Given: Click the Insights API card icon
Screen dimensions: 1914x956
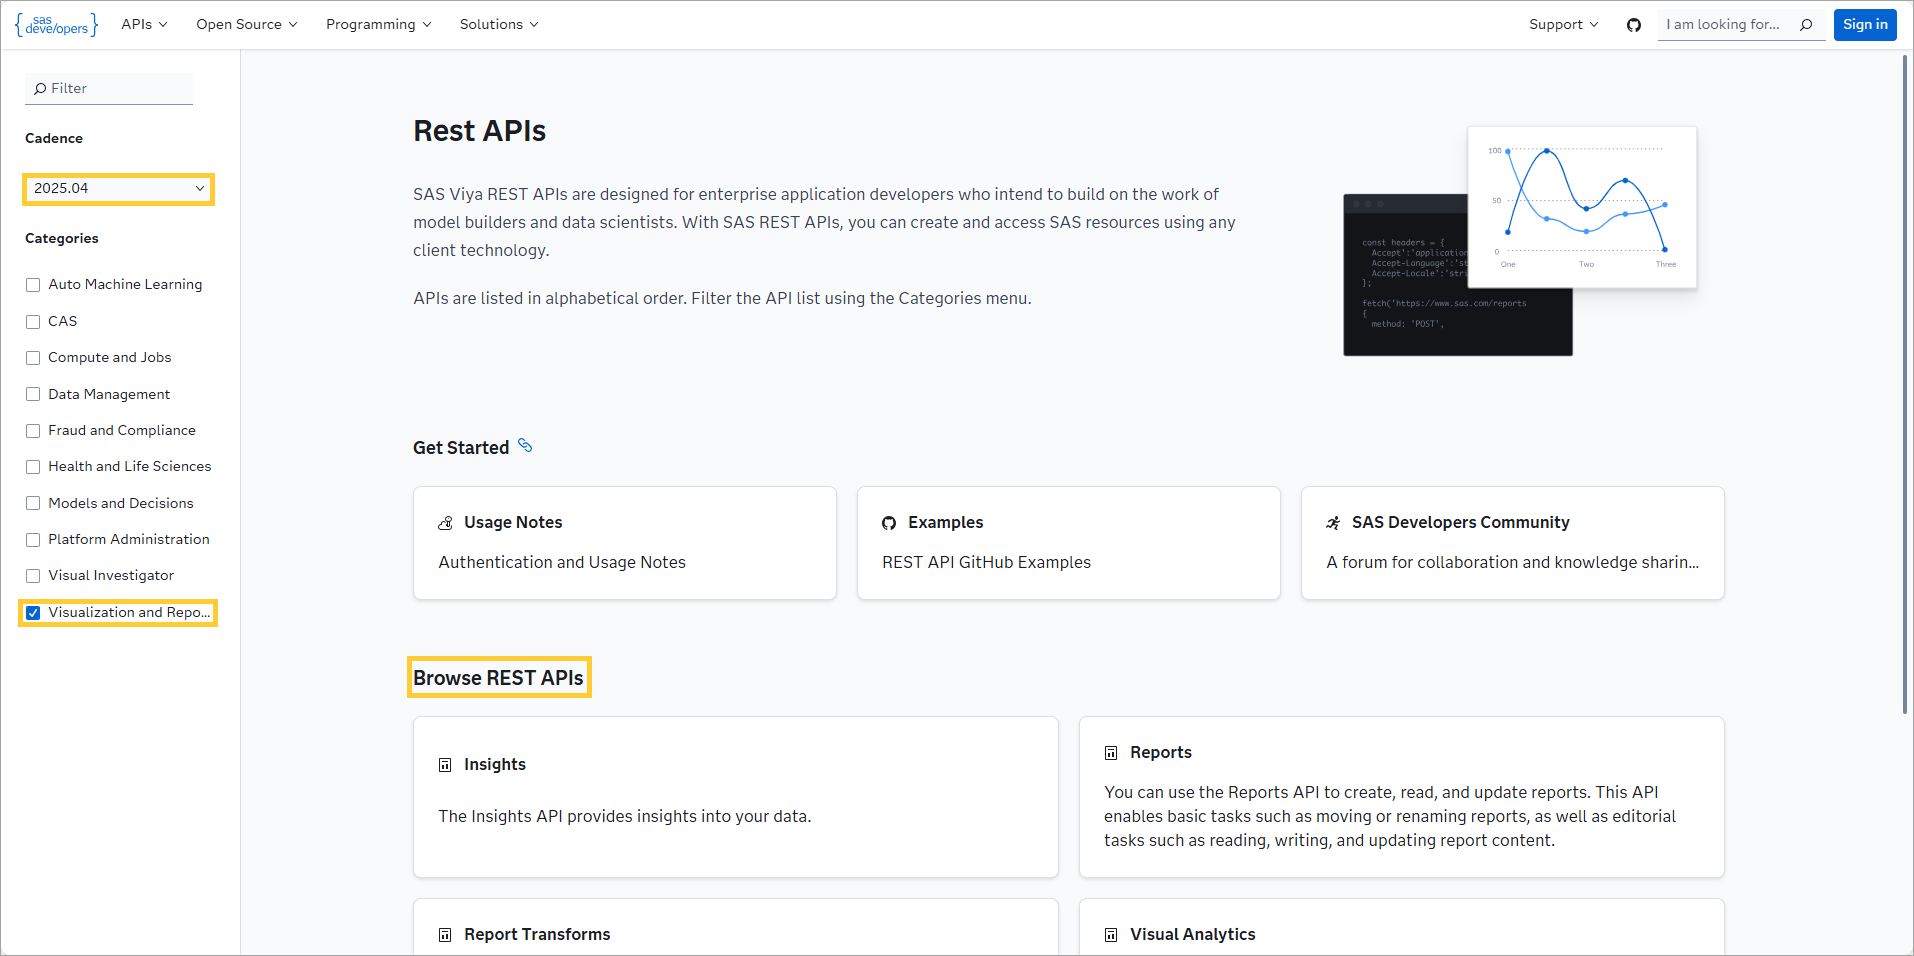Looking at the screenshot, I should (446, 764).
